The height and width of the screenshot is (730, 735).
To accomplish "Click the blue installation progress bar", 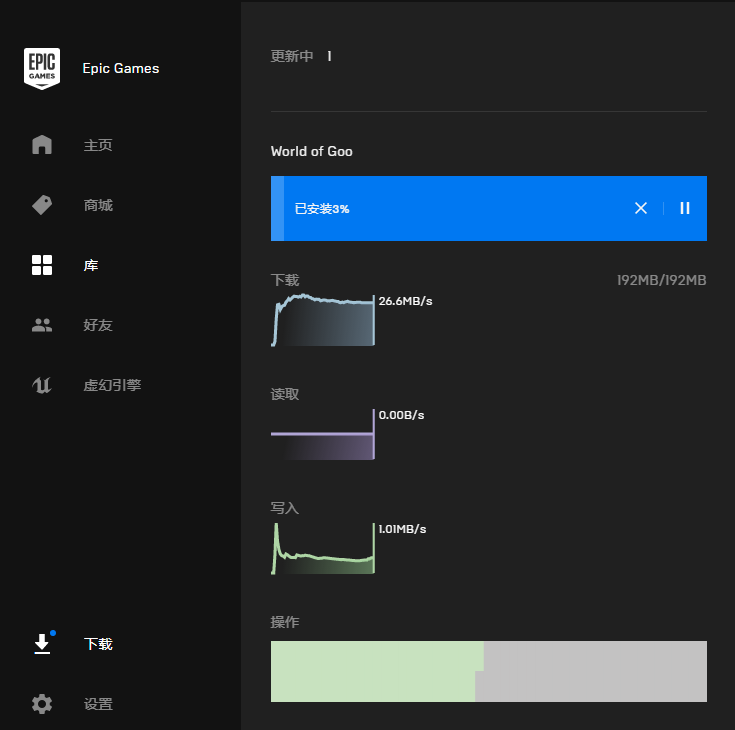I will (460, 208).
